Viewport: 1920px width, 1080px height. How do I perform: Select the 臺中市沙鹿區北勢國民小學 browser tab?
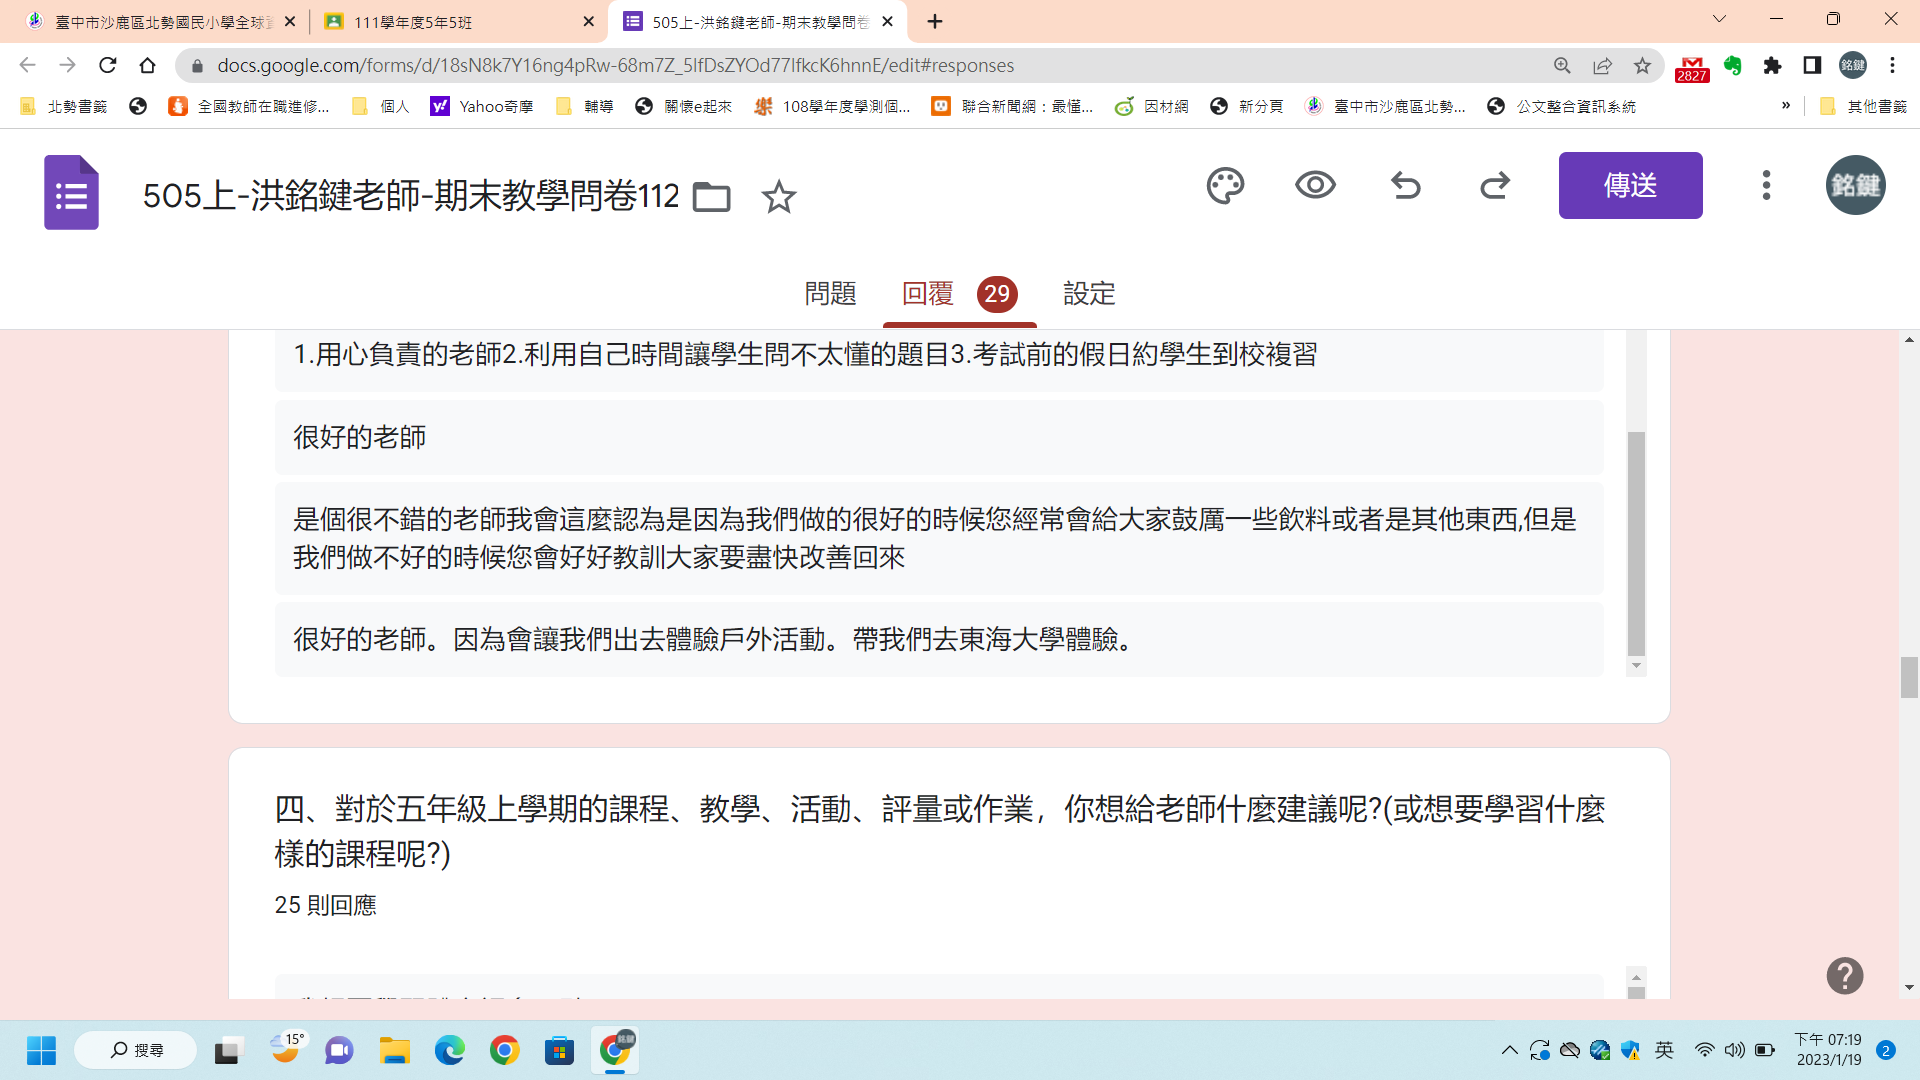[x=160, y=21]
